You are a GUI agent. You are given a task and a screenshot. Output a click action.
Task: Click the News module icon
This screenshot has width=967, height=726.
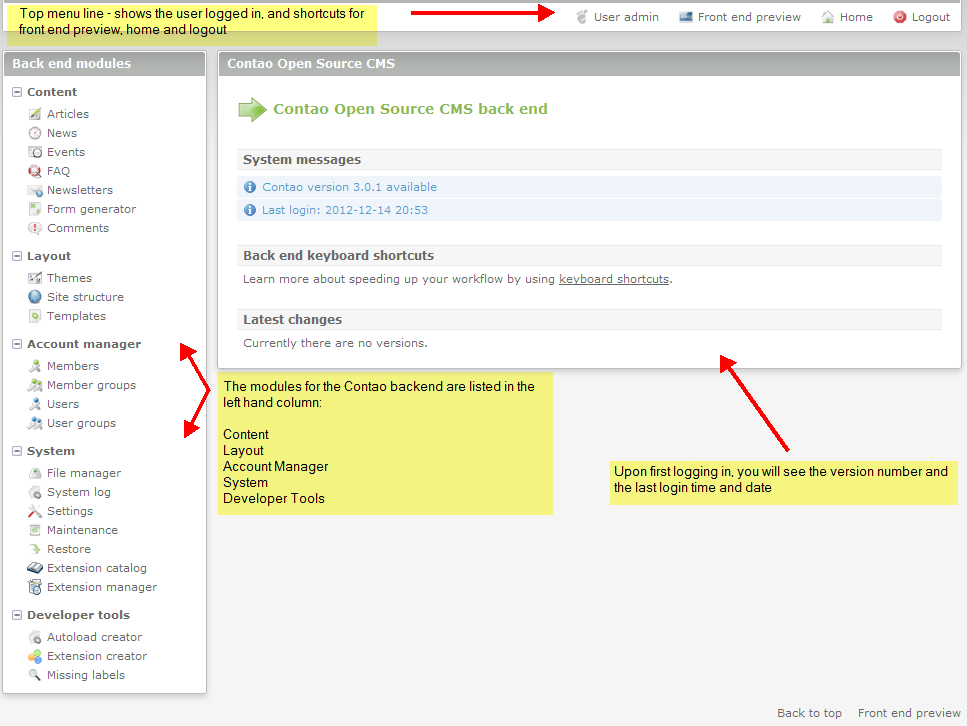pyautogui.click(x=35, y=133)
